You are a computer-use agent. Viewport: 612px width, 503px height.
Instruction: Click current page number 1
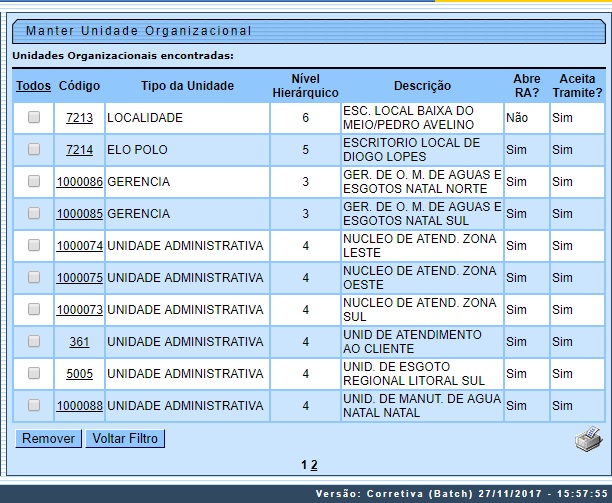pos(304,465)
